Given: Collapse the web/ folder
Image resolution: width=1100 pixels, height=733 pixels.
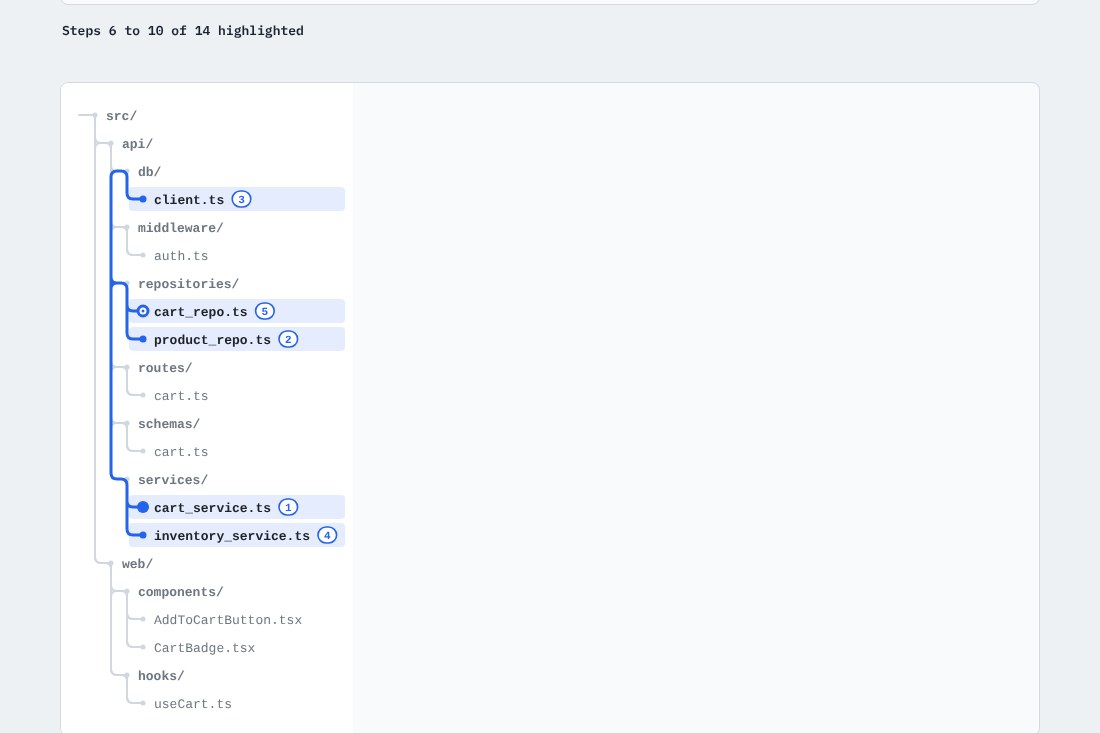Looking at the screenshot, I should pos(138,564).
